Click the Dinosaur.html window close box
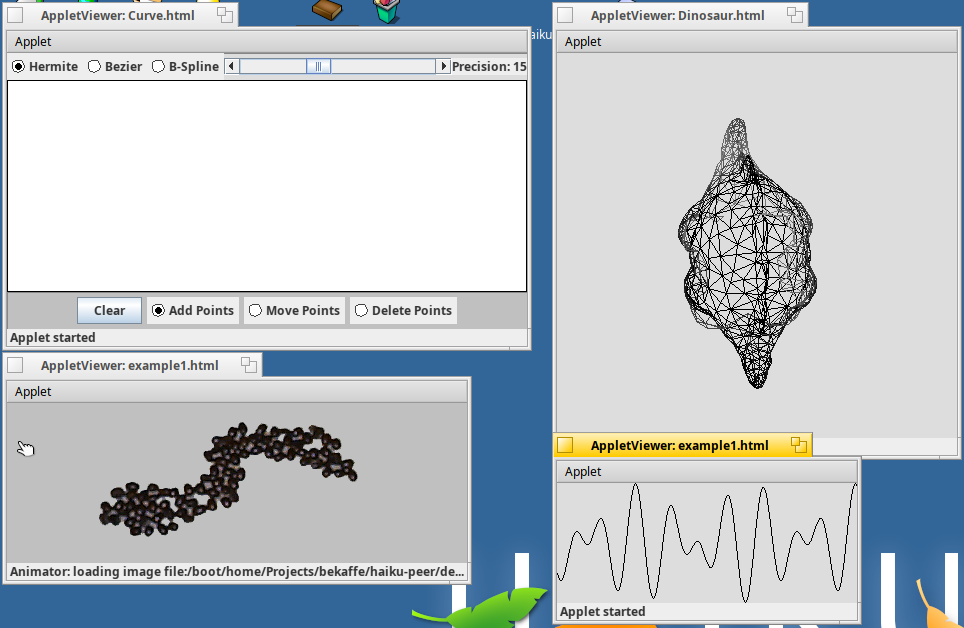Viewport: 964px width, 628px height. (565, 15)
